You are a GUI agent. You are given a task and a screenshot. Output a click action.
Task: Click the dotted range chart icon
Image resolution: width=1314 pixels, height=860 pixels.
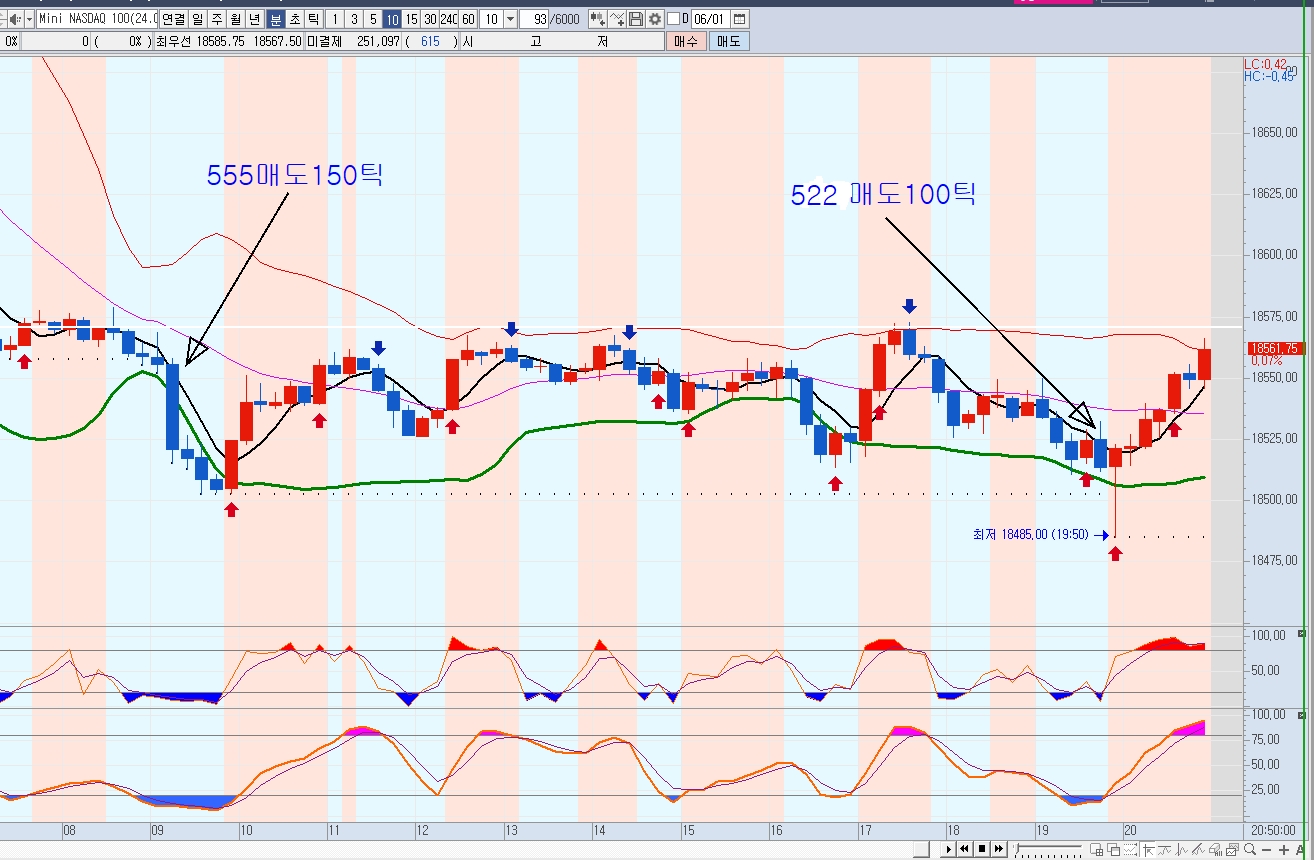[x=1130, y=849]
